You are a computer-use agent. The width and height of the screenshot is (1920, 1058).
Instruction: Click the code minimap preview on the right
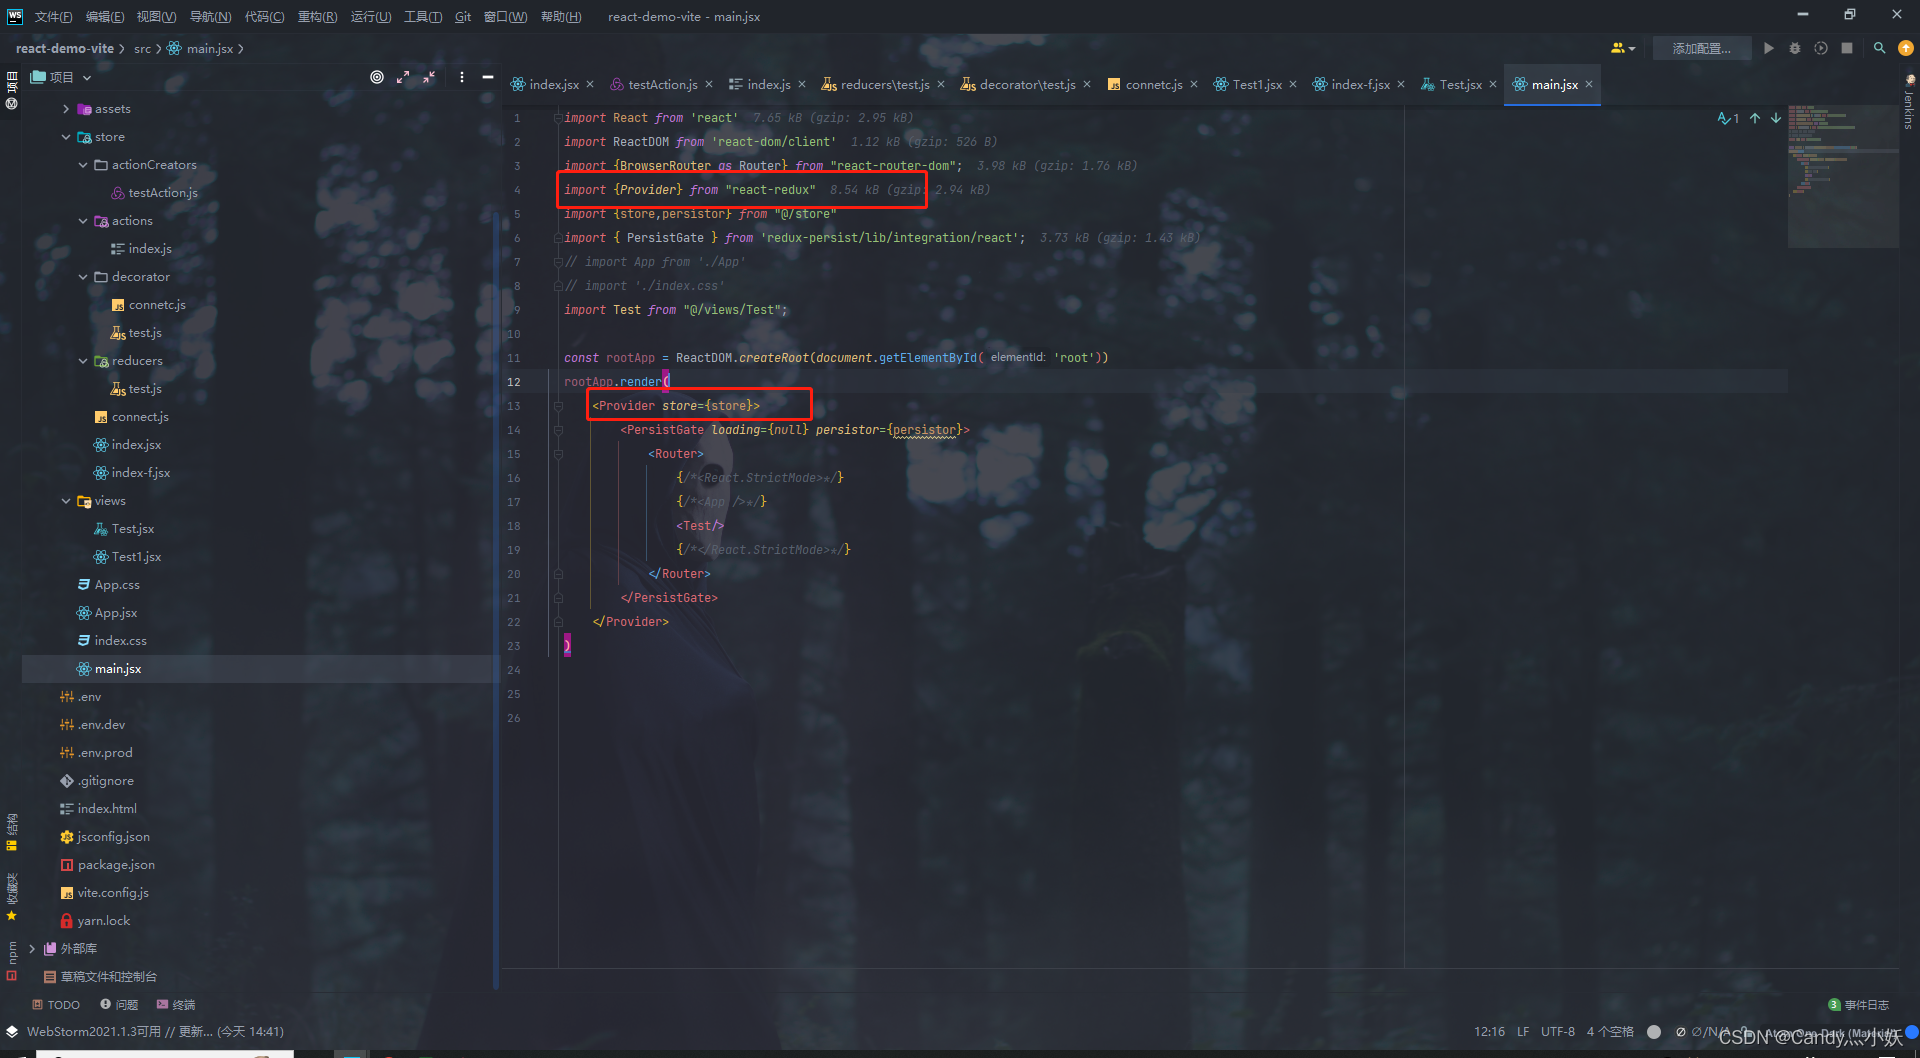point(1843,175)
